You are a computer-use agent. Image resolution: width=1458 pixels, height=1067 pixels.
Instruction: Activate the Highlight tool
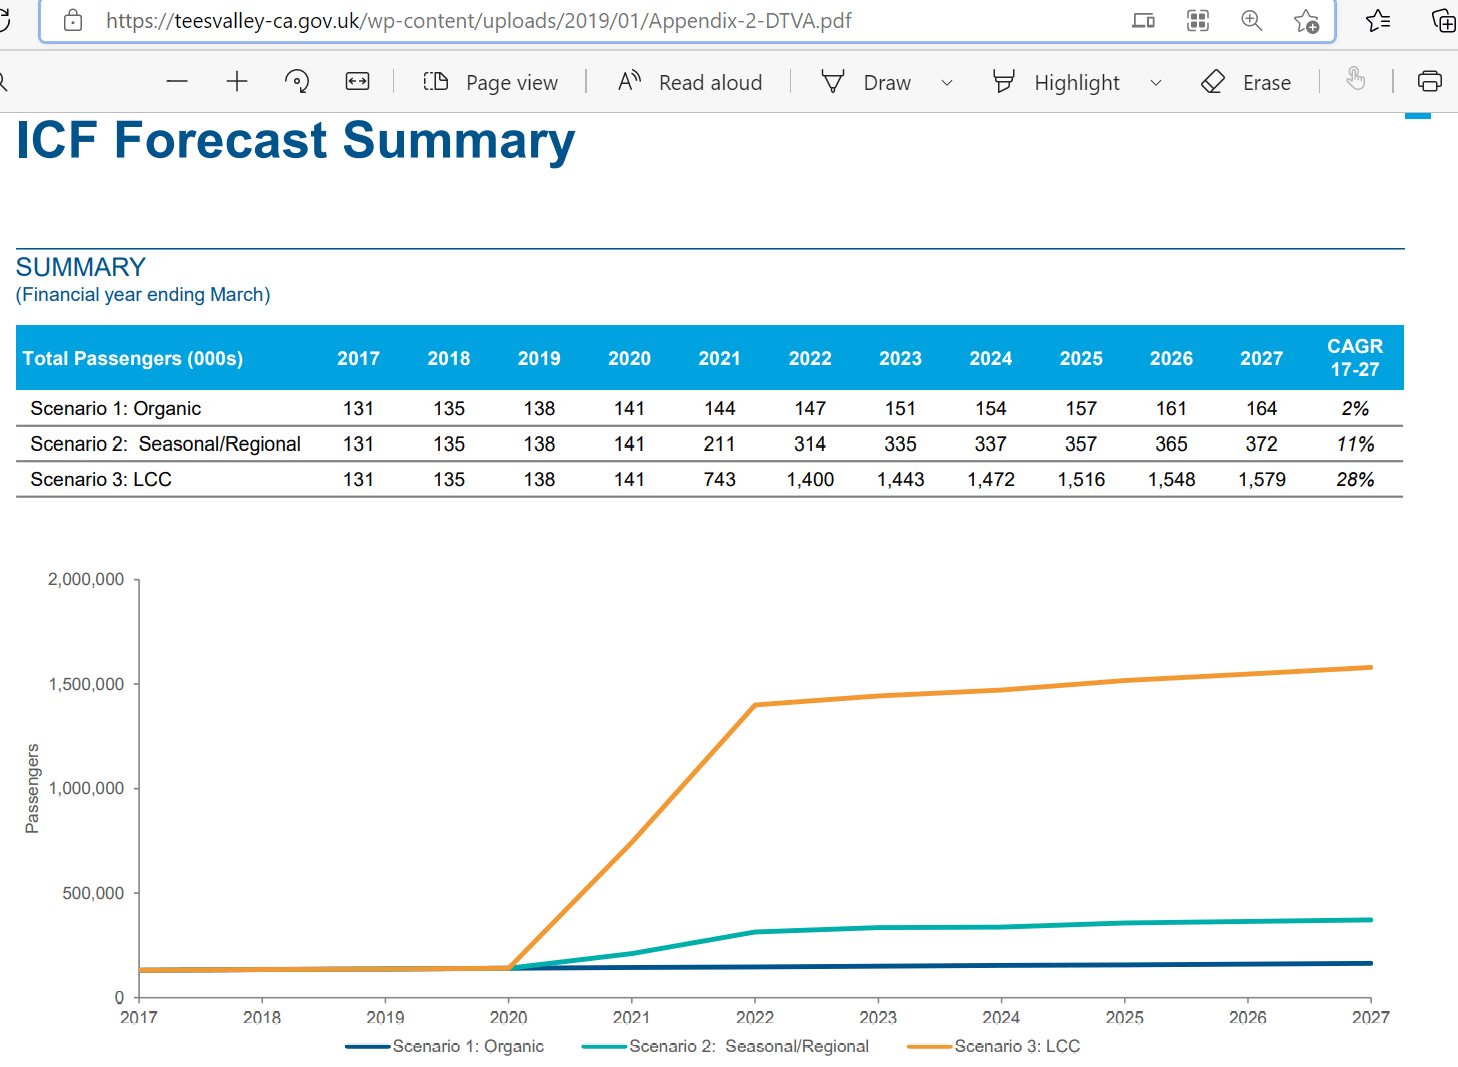point(1056,82)
